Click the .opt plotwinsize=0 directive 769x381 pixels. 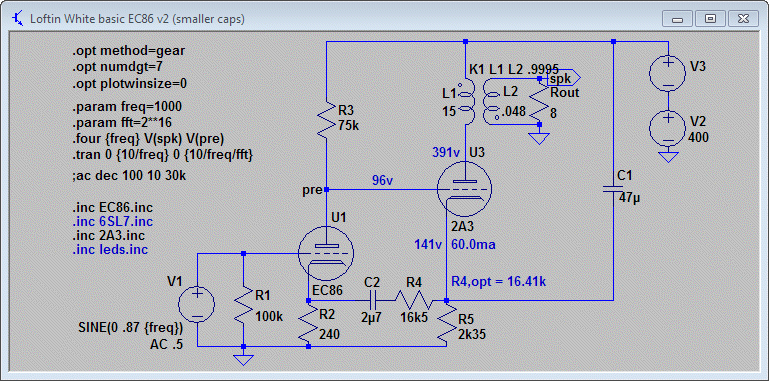pos(129,83)
